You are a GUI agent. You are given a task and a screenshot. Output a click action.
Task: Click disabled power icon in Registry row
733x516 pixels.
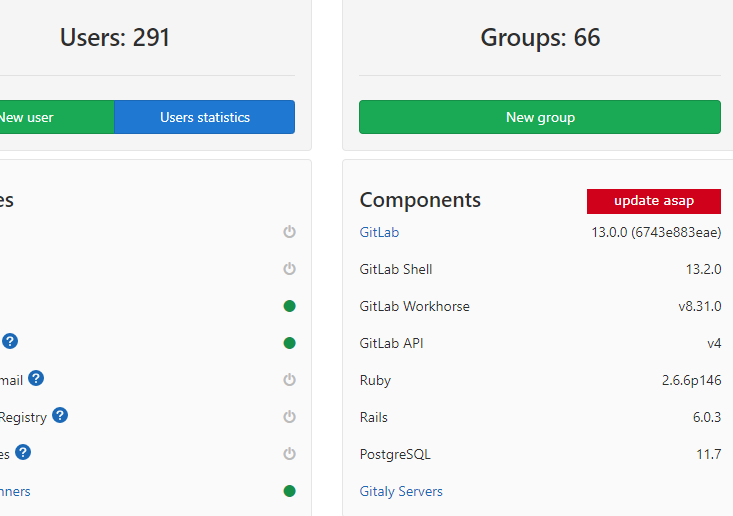coord(289,416)
